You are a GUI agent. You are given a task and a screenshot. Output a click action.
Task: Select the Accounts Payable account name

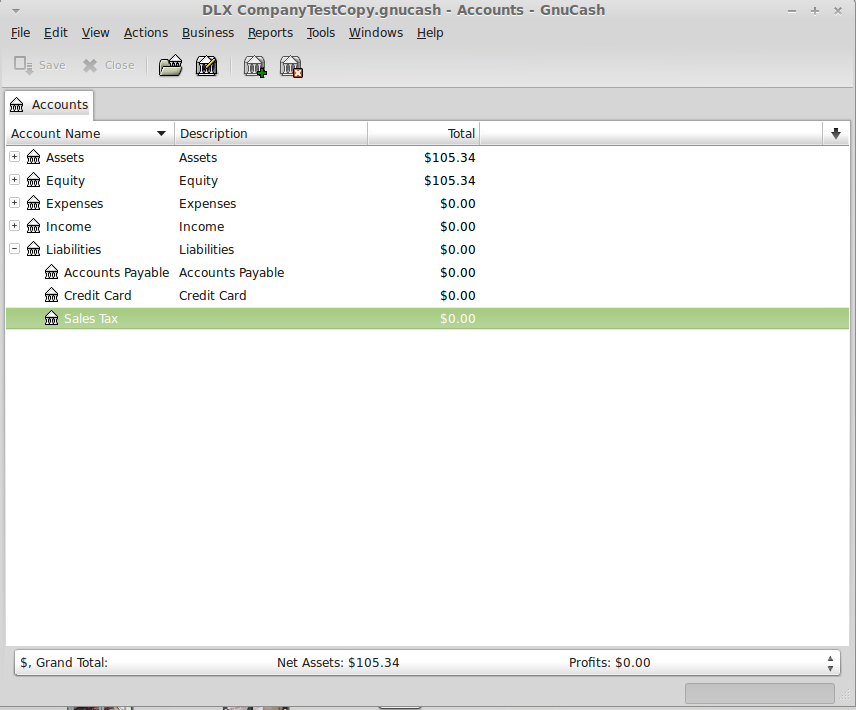pyautogui.click(x=116, y=272)
